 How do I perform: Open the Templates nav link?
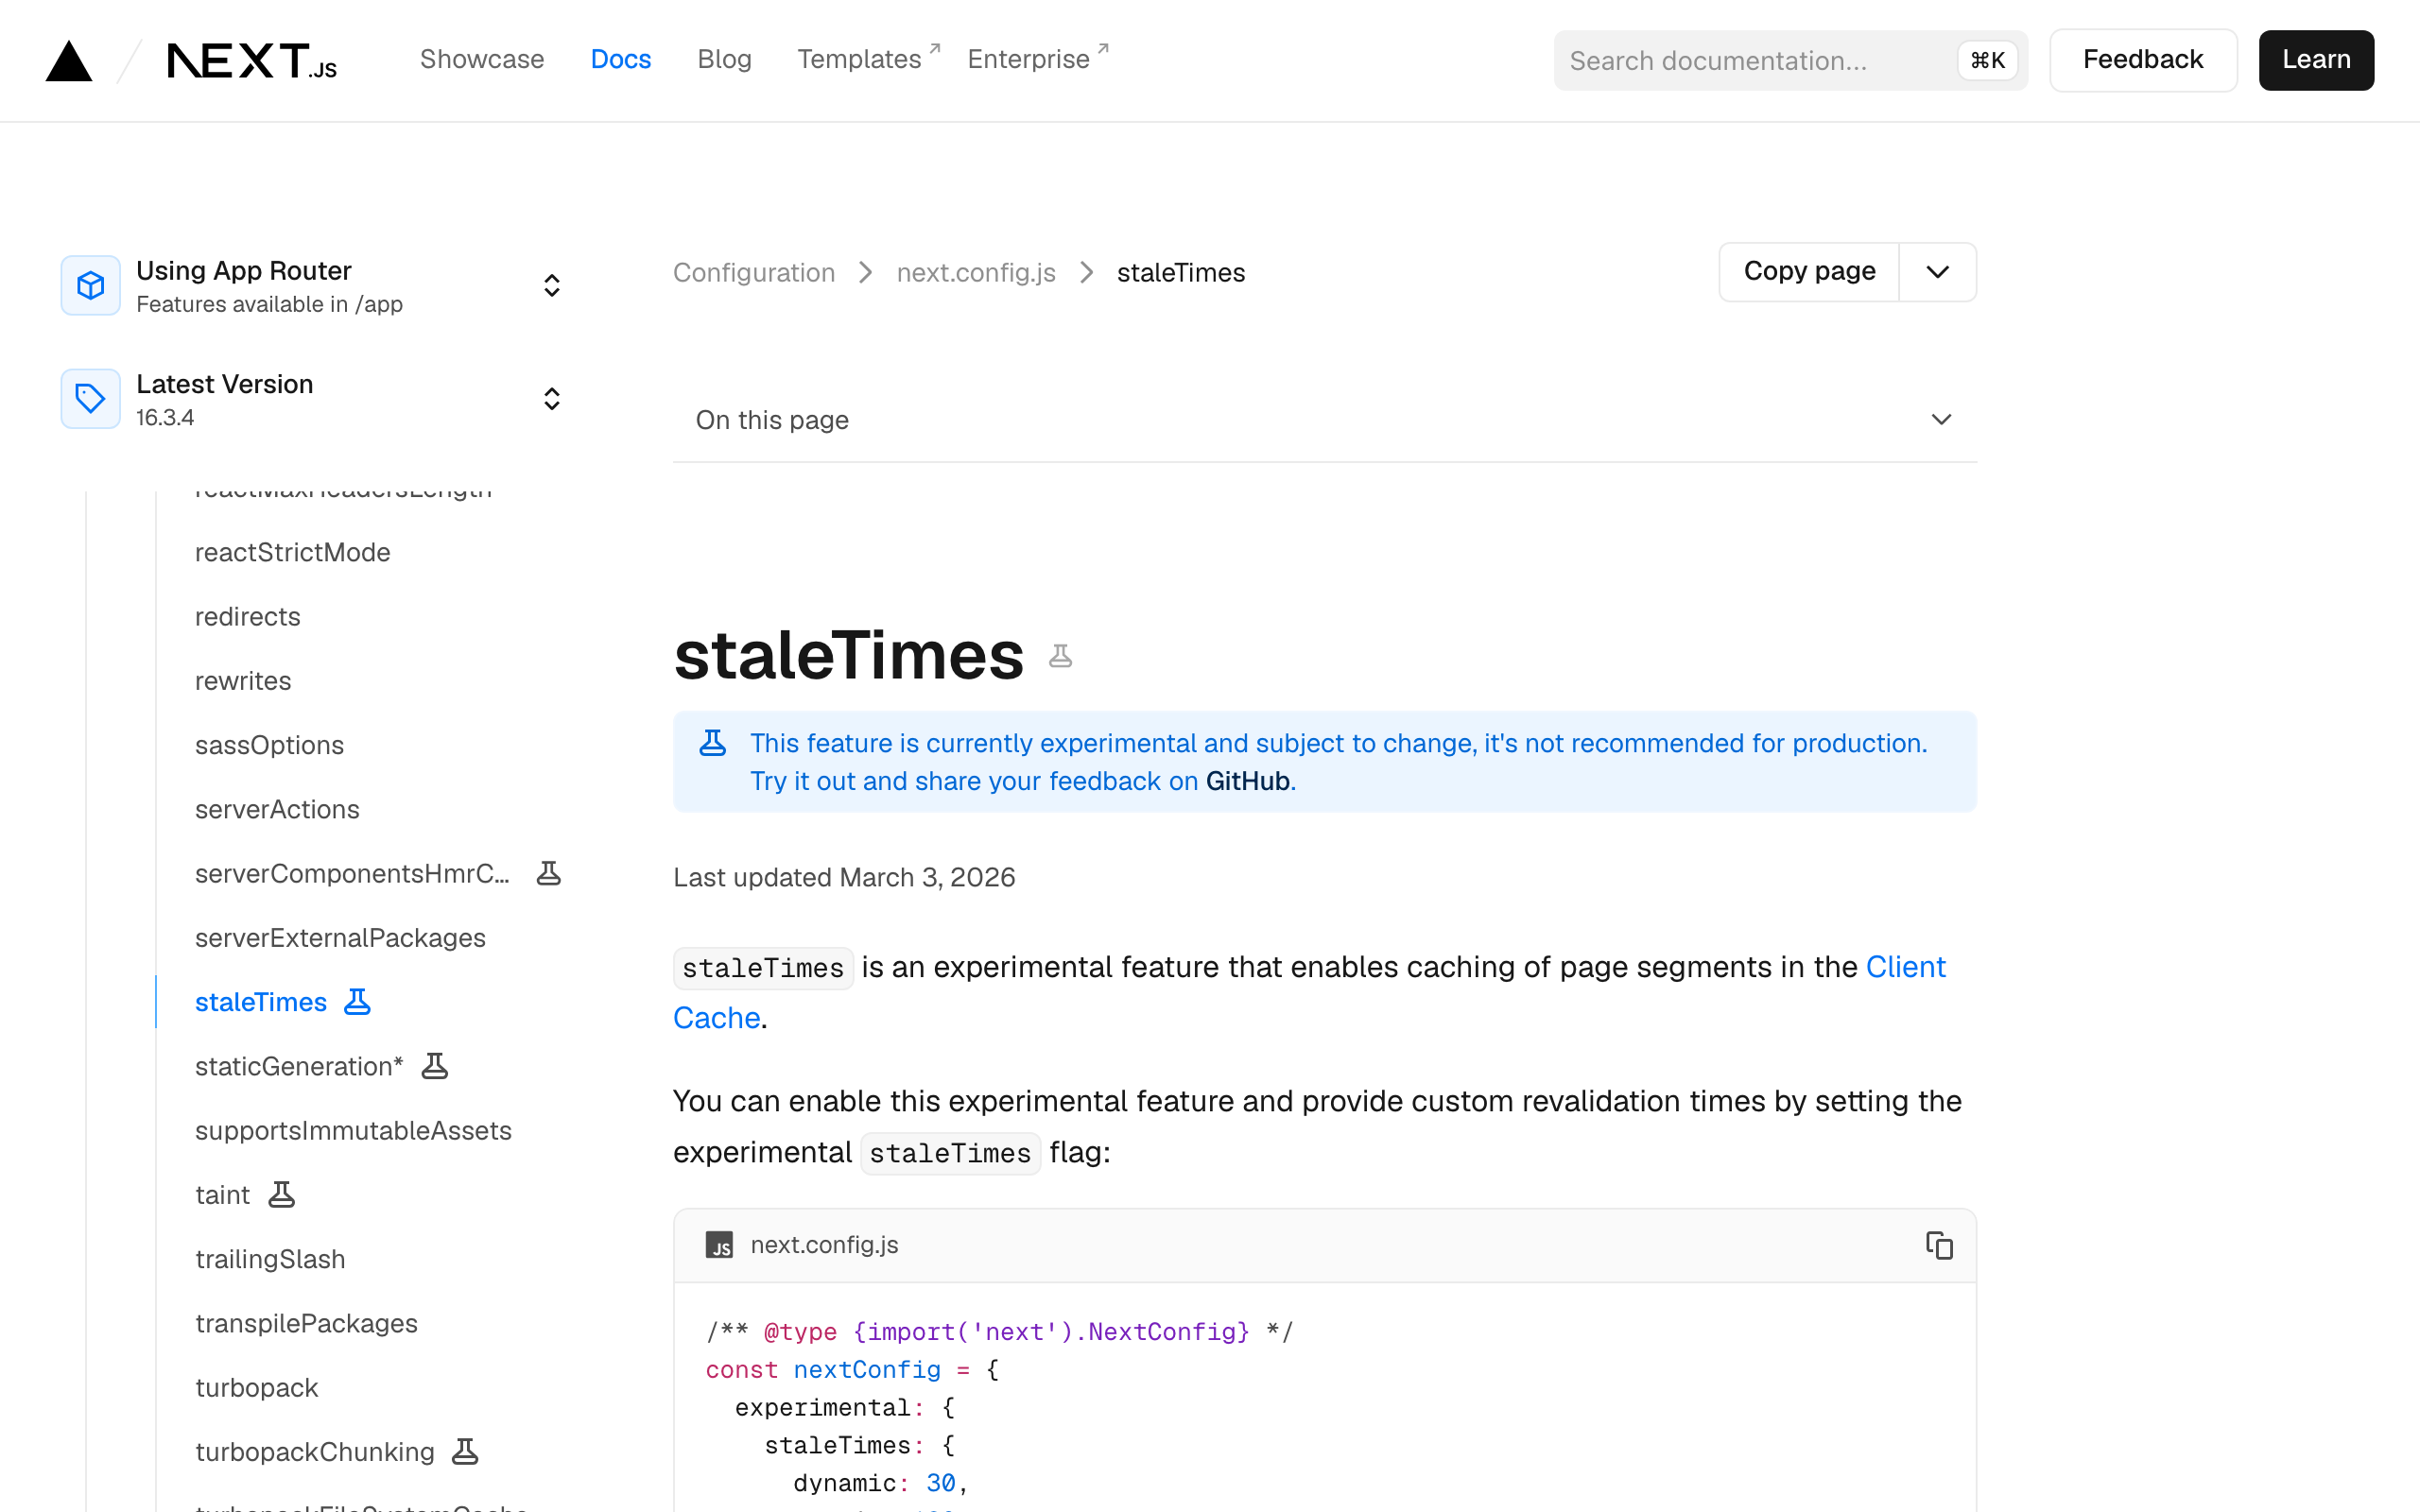(x=868, y=59)
